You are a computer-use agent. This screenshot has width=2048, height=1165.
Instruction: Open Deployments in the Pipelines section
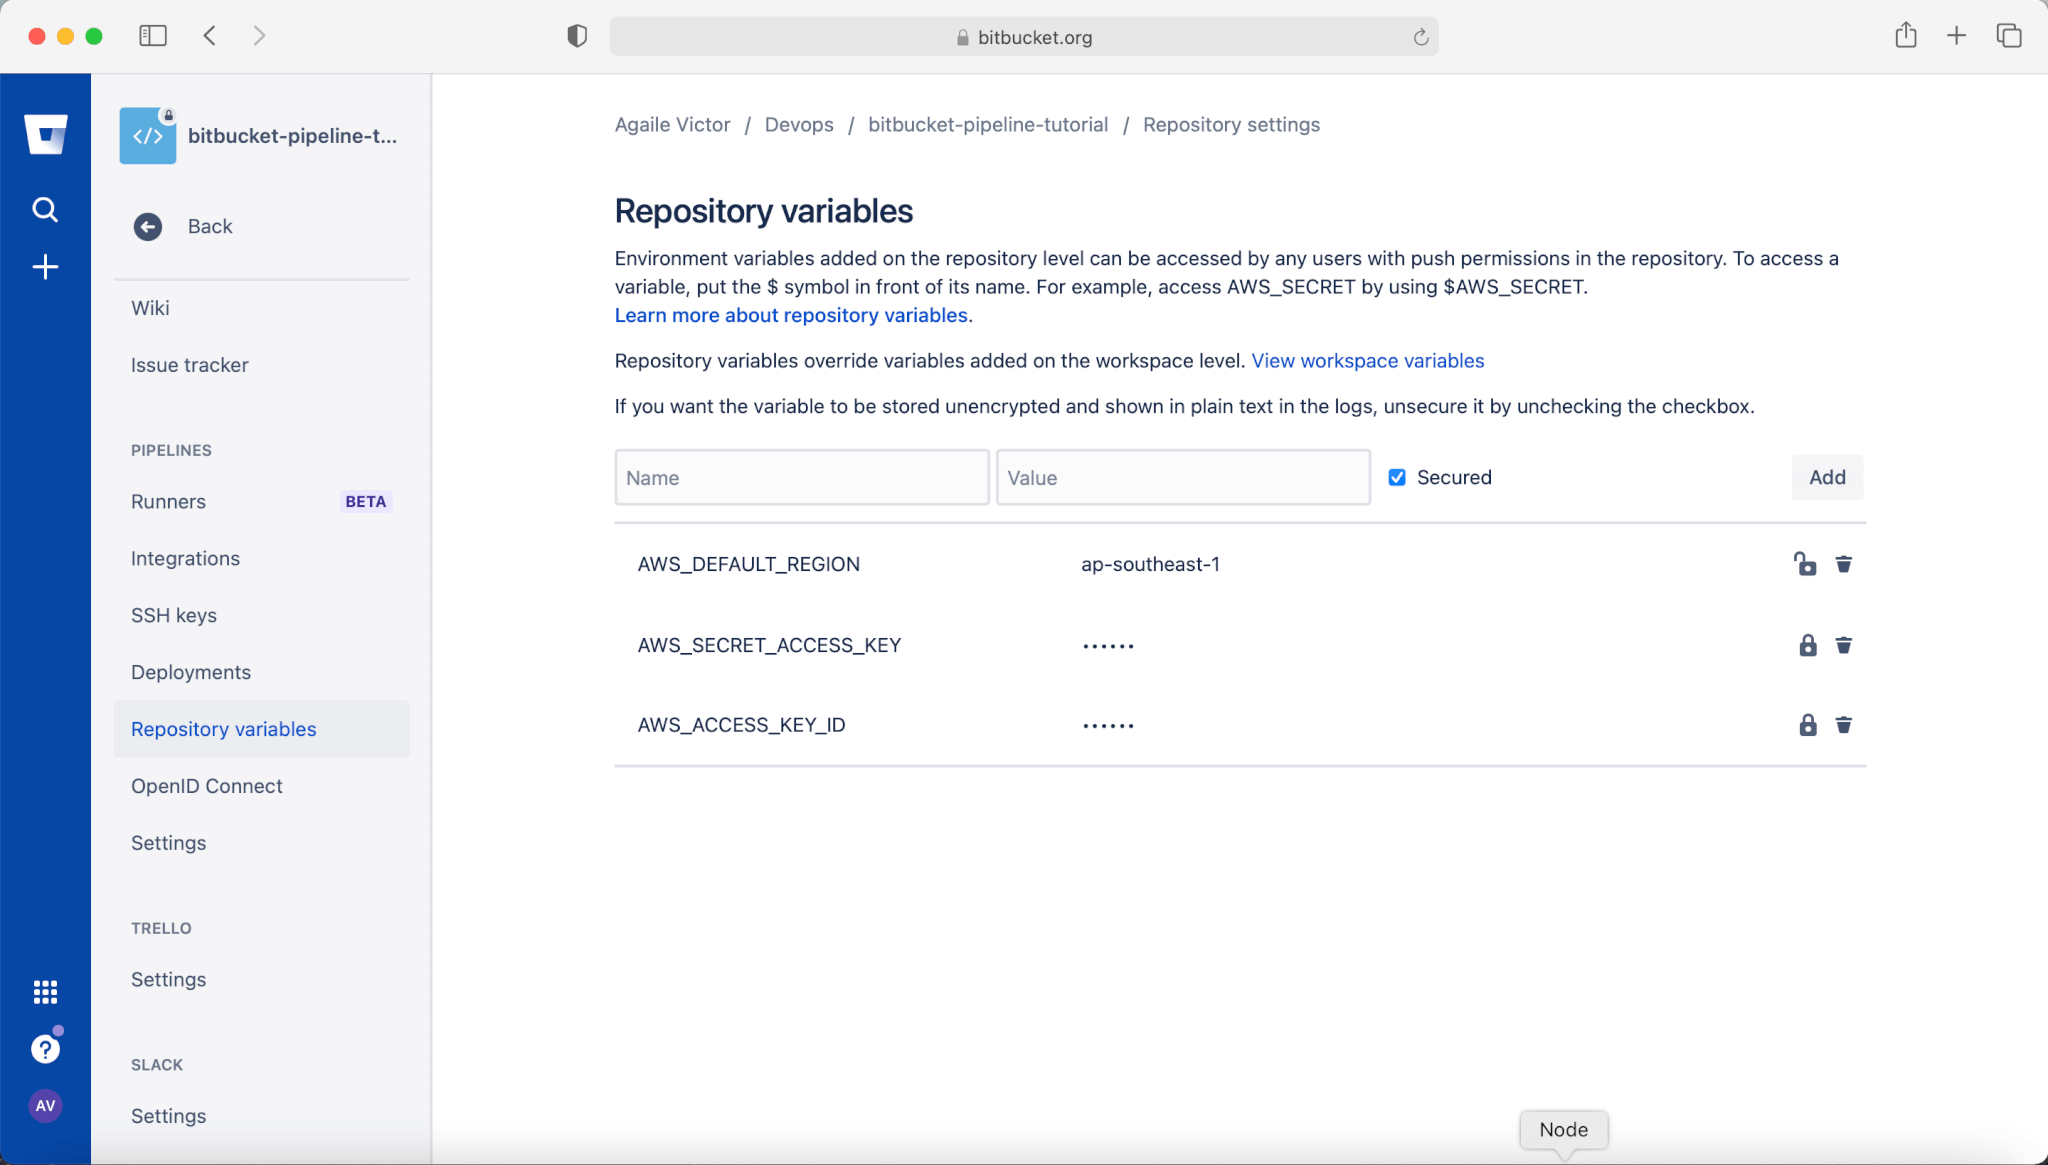[x=191, y=672]
